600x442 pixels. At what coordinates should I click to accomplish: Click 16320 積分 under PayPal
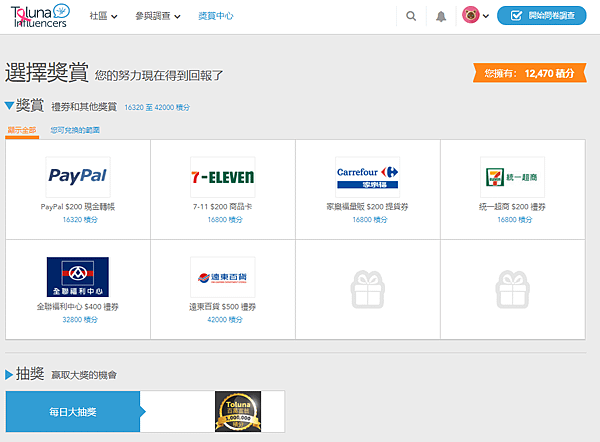[x=80, y=220]
